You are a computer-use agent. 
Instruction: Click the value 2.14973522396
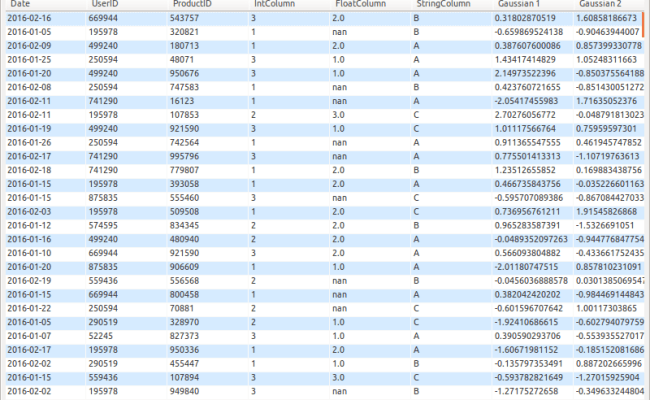[525, 73]
